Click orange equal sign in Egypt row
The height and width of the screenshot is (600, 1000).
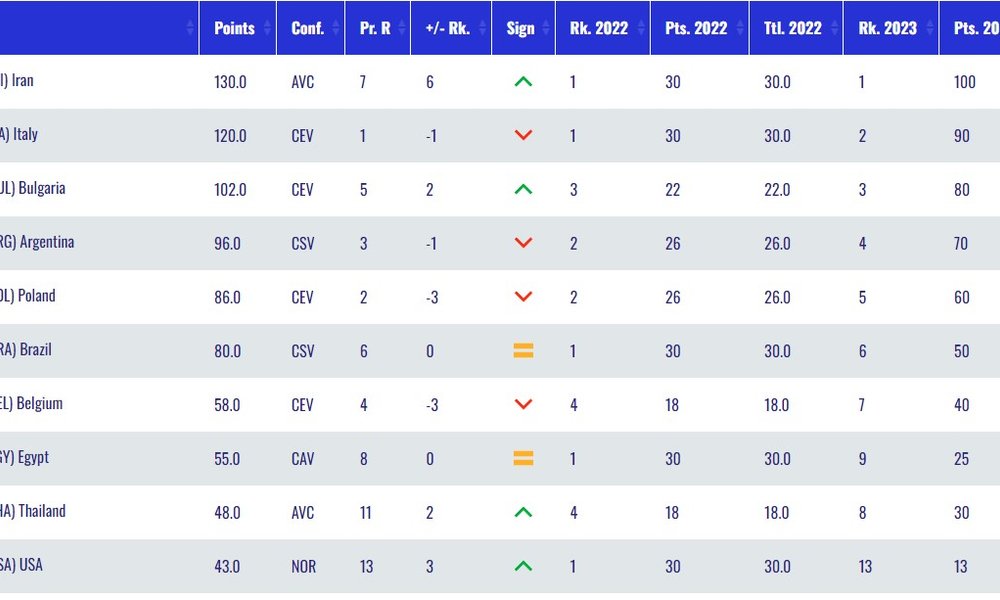coord(523,458)
